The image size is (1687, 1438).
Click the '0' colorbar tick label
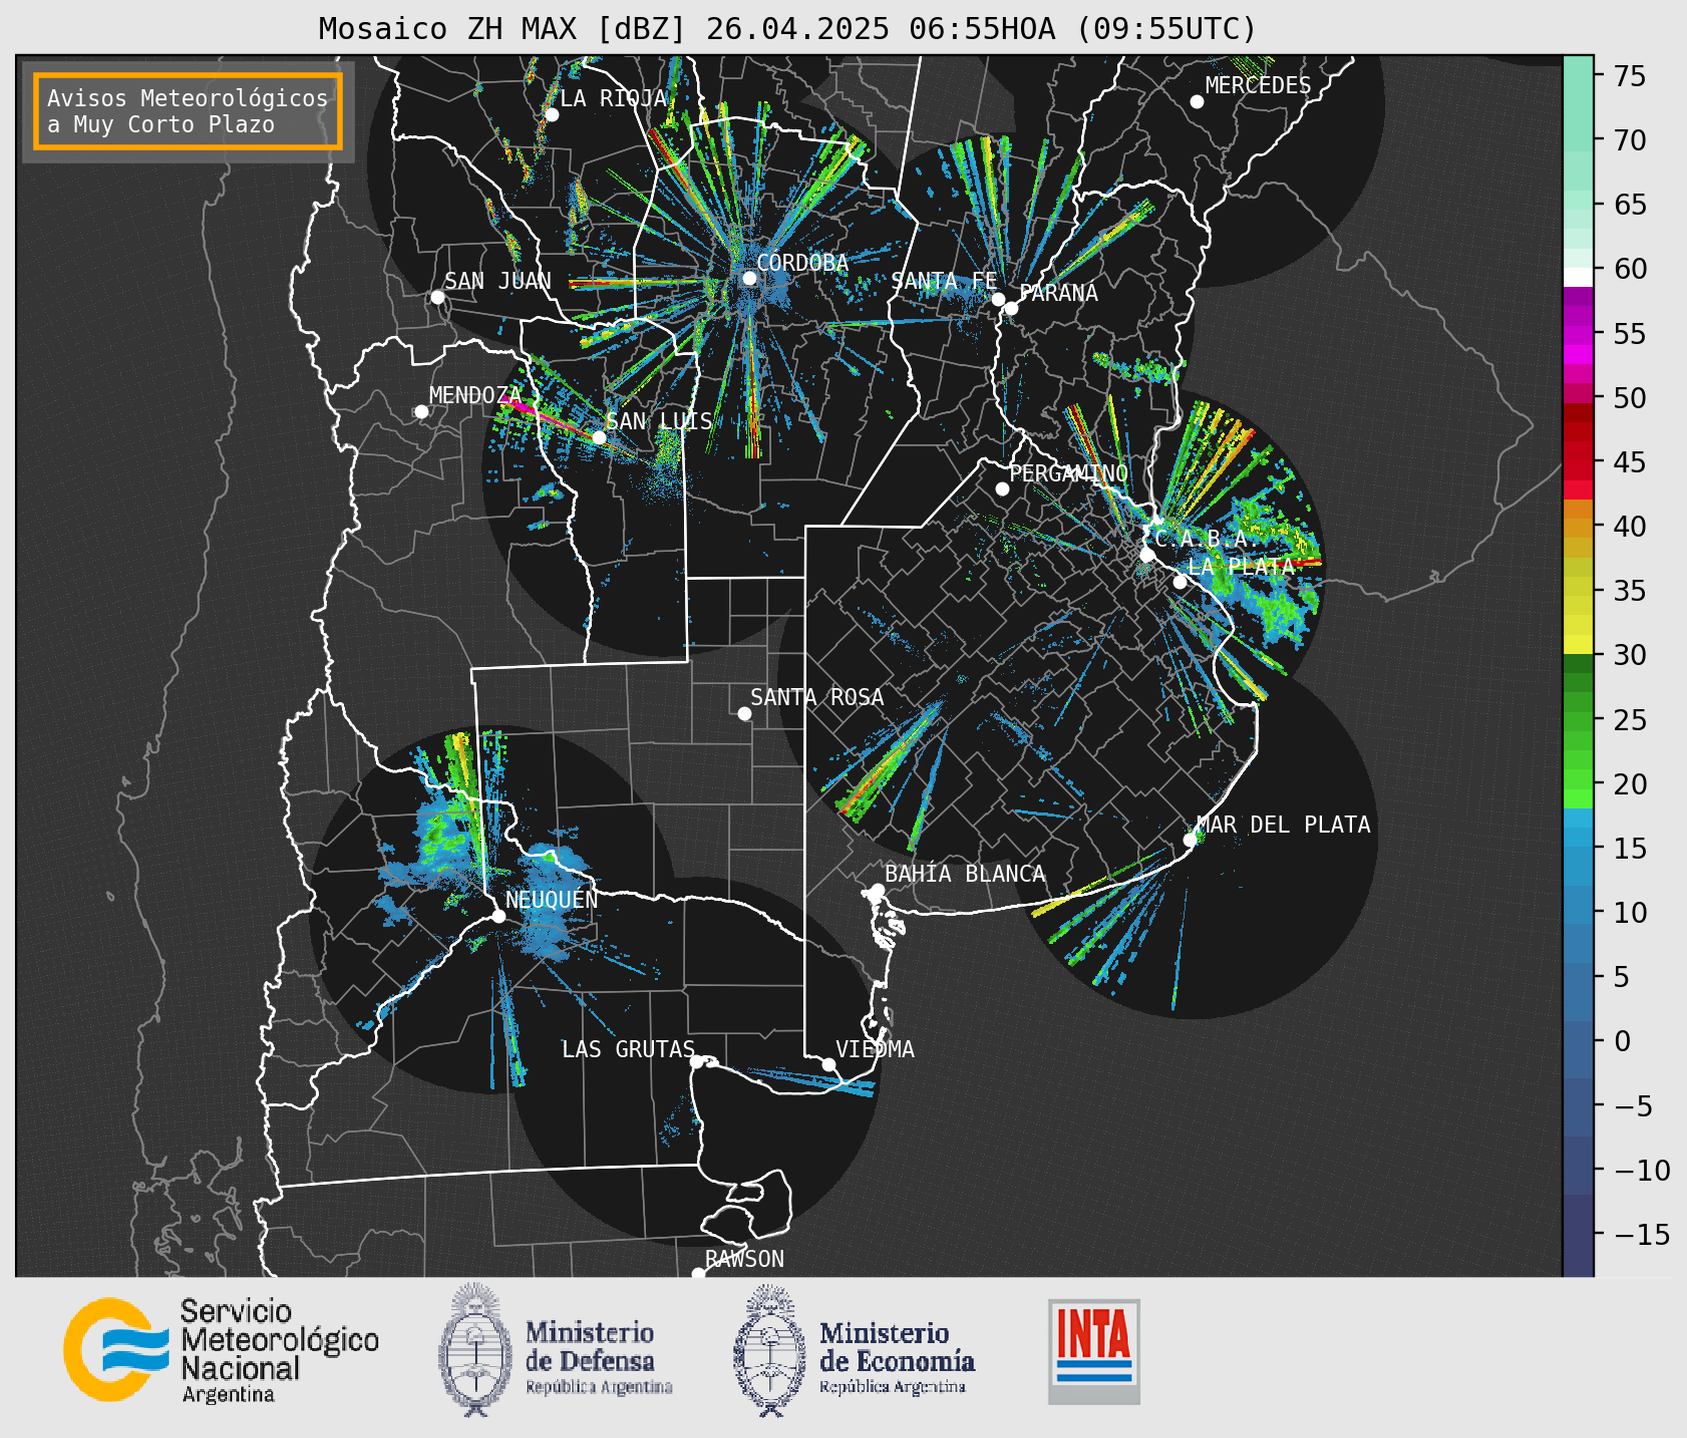coord(1622,1041)
